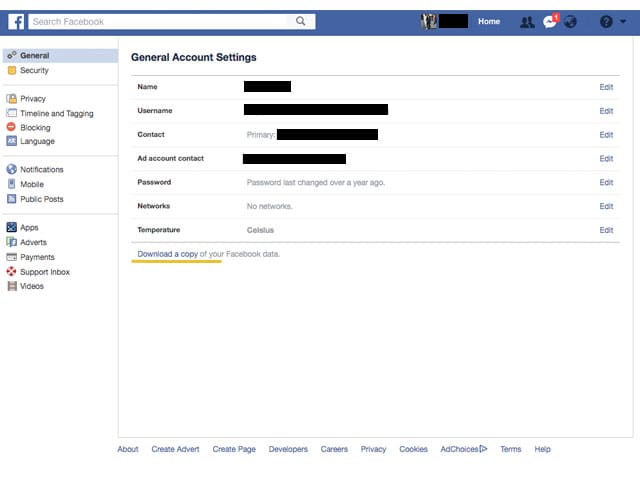This screenshot has height=480, width=640.
Task: Open AdChoices footer link
Action: click(464, 449)
